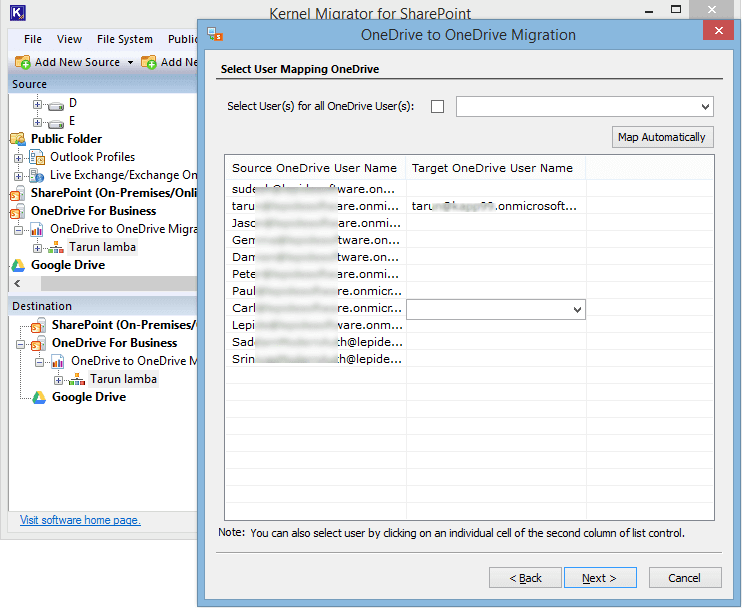Click the Source Google Drive icon

[18, 265]
